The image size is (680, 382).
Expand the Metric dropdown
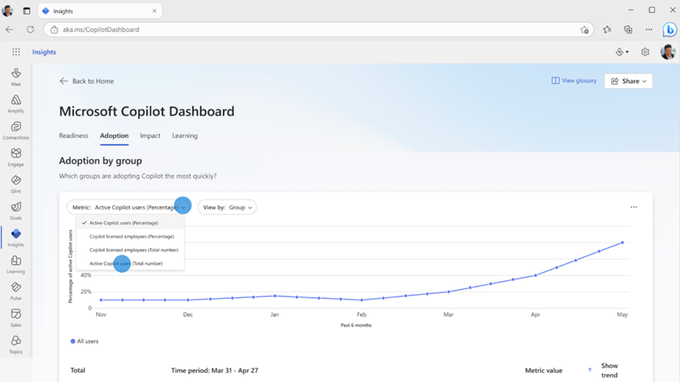(129, 207)
